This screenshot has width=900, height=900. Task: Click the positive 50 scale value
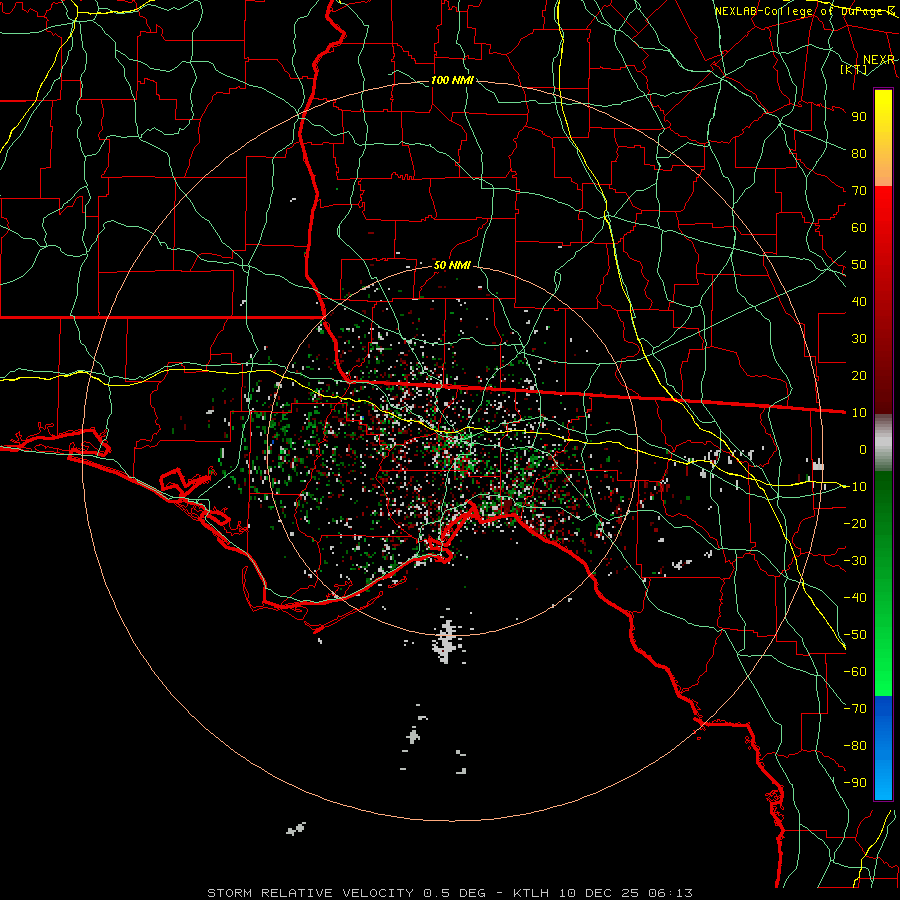click(859, 265)
